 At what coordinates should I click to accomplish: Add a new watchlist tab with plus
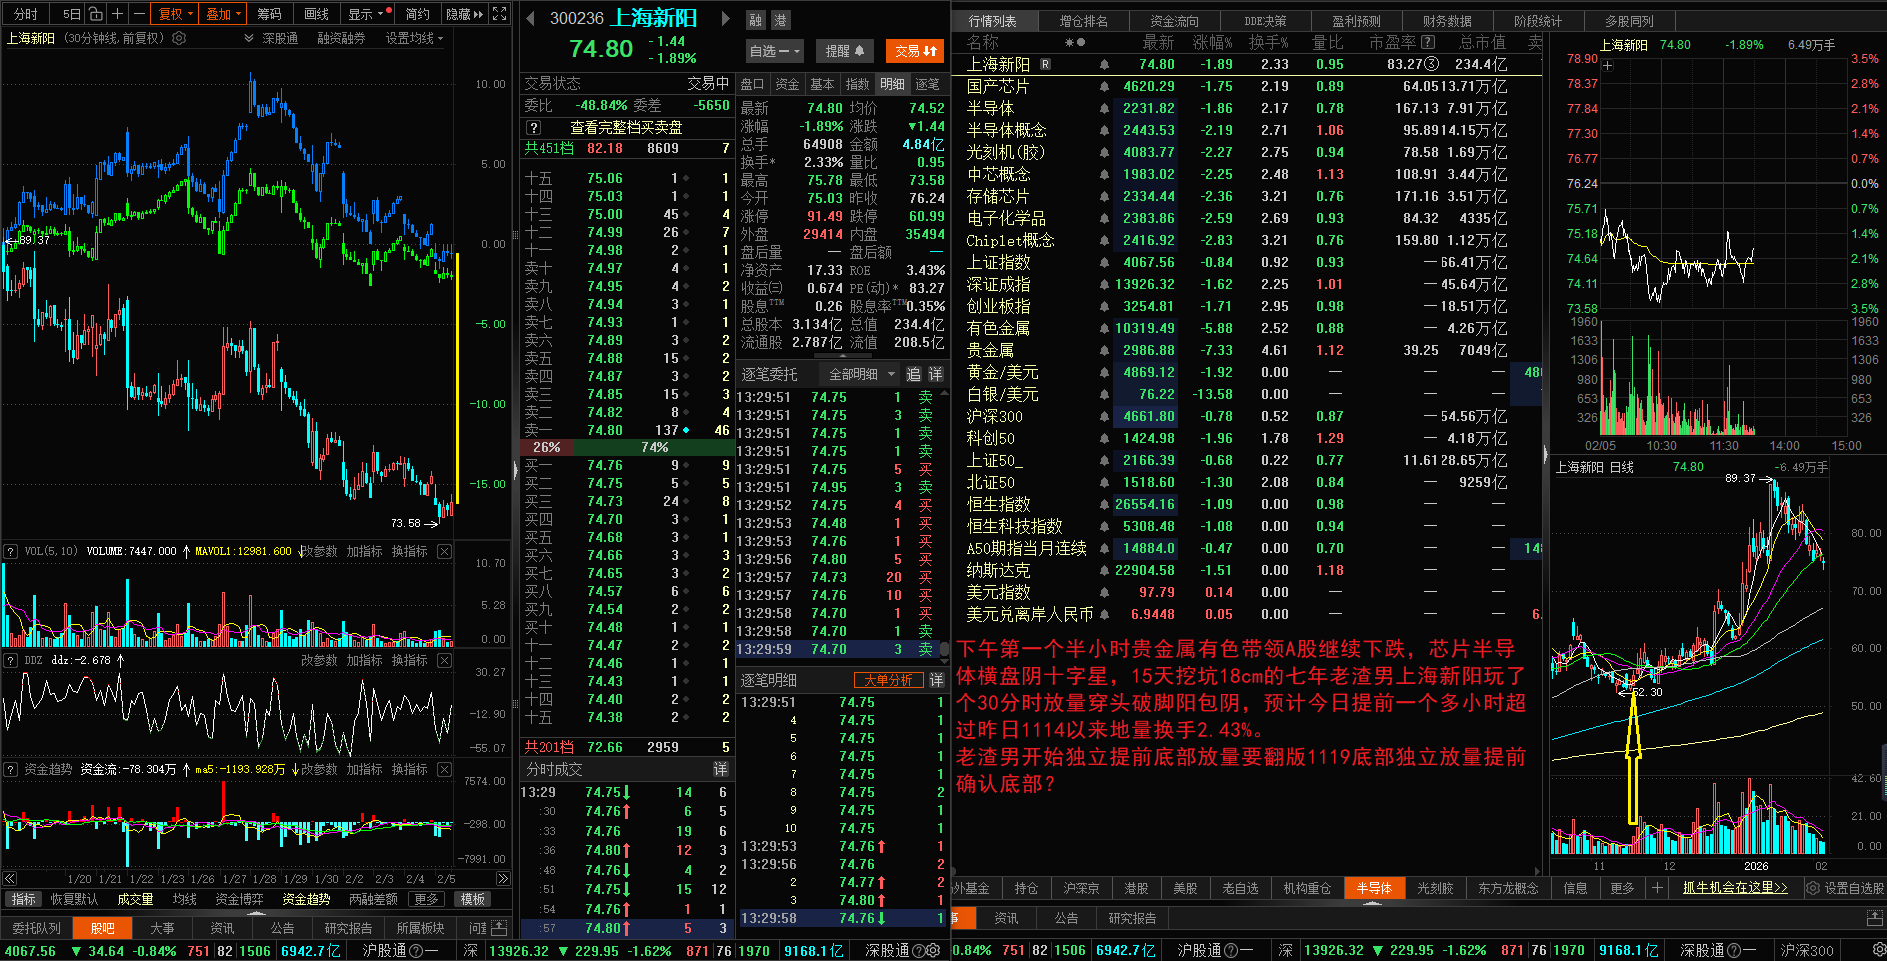pyautogui.click(x=1657, y=888)
